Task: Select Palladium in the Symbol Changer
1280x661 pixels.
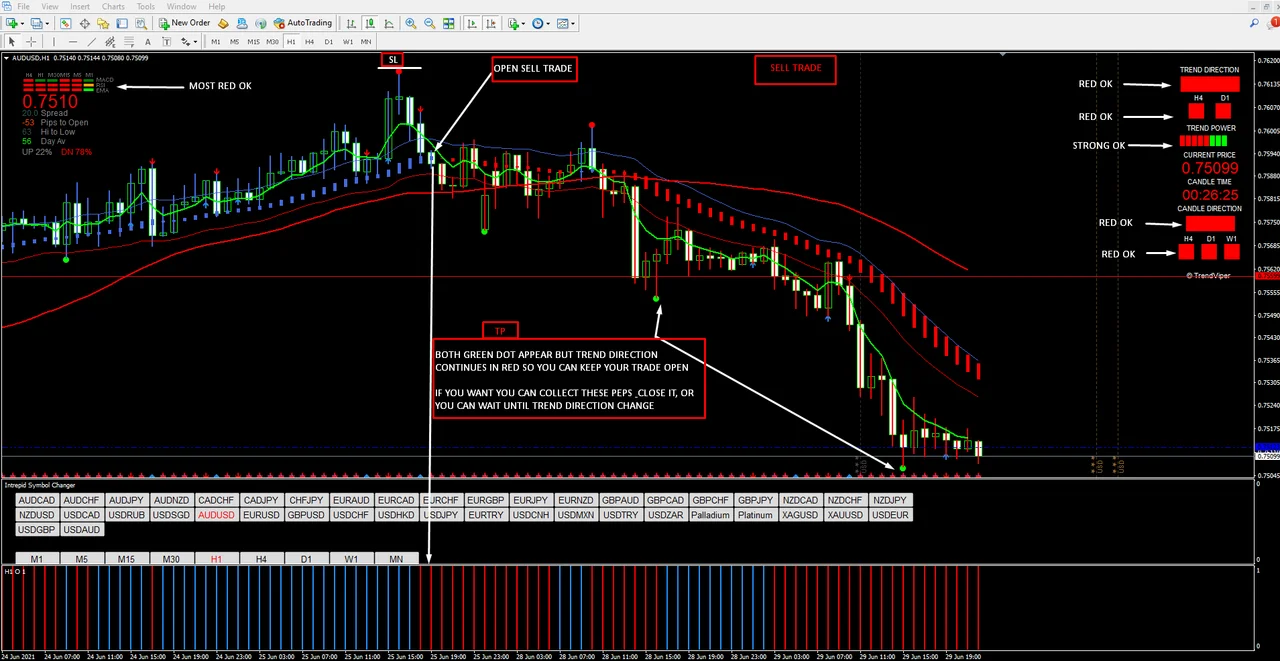Action: pyautogui.click(x=710, y=515)
